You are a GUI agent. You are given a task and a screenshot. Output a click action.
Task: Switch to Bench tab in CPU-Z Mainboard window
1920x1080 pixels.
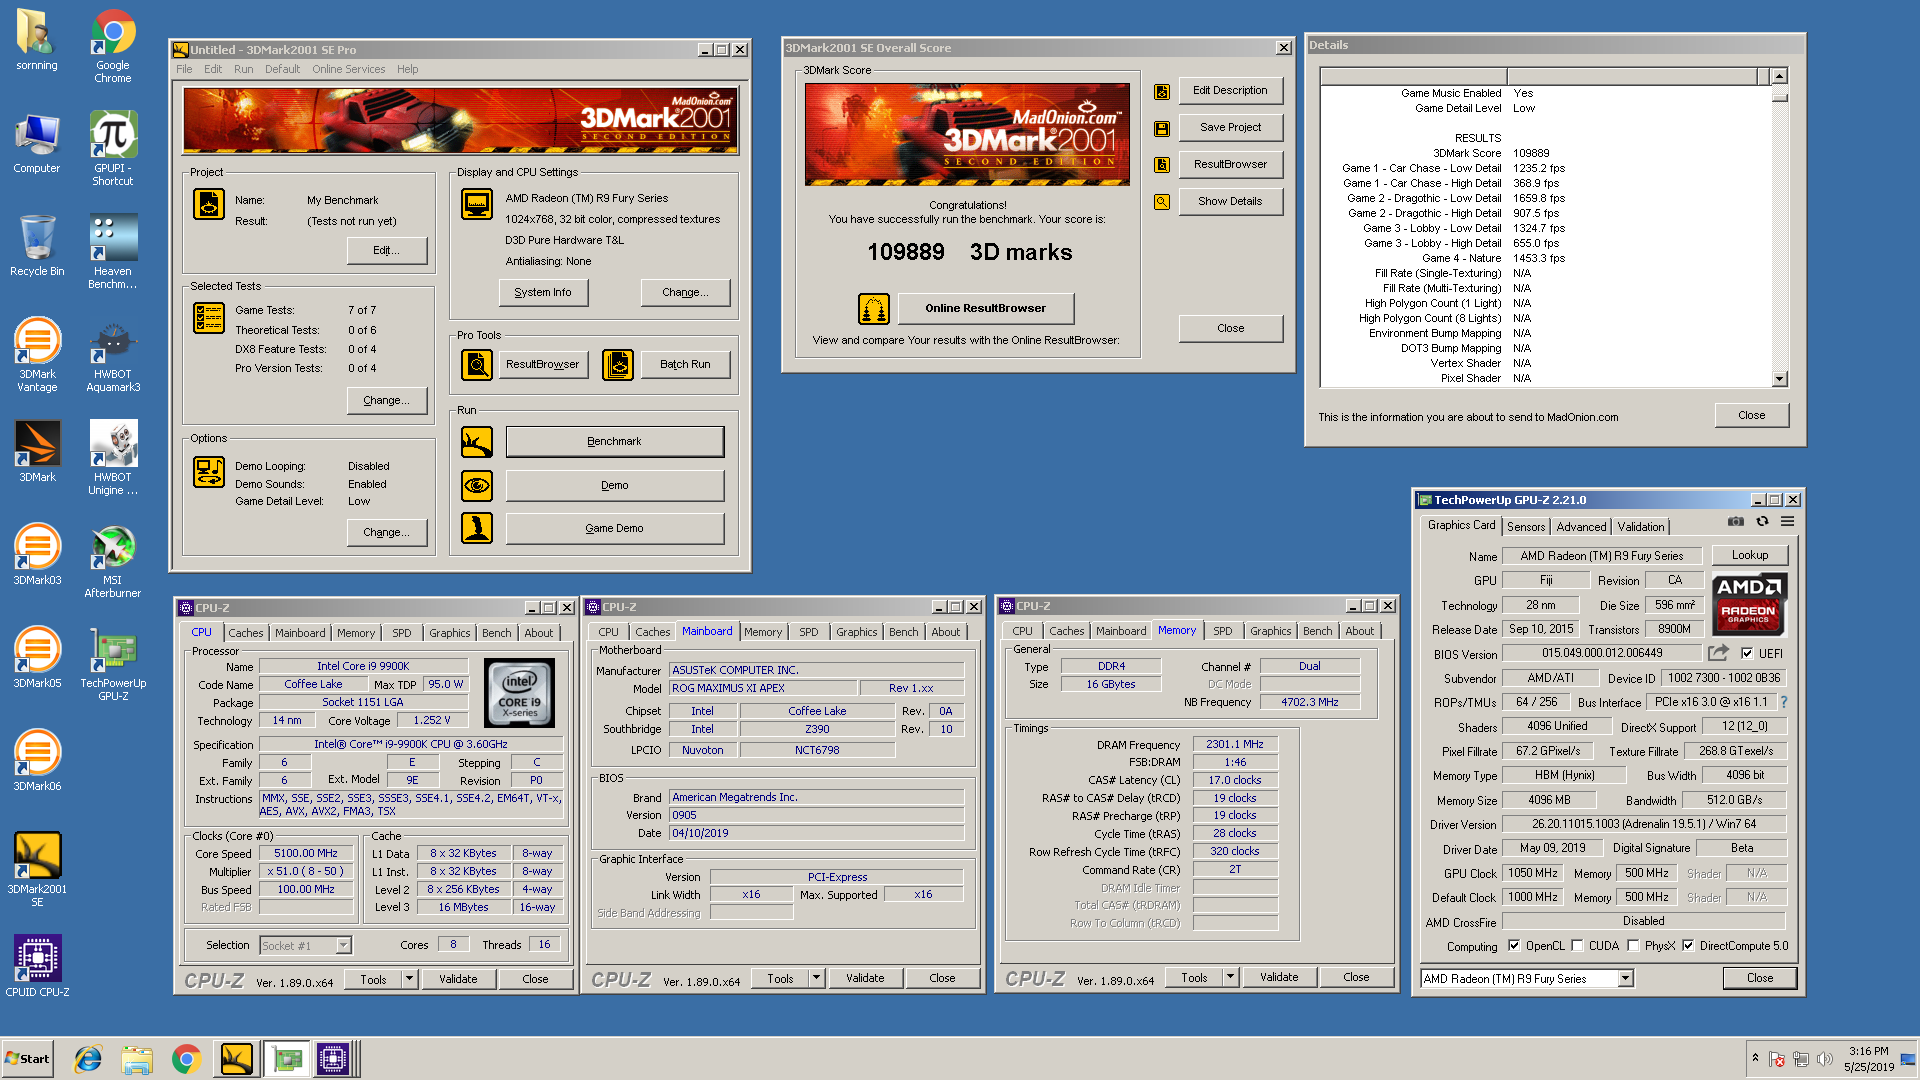(903, 632)
